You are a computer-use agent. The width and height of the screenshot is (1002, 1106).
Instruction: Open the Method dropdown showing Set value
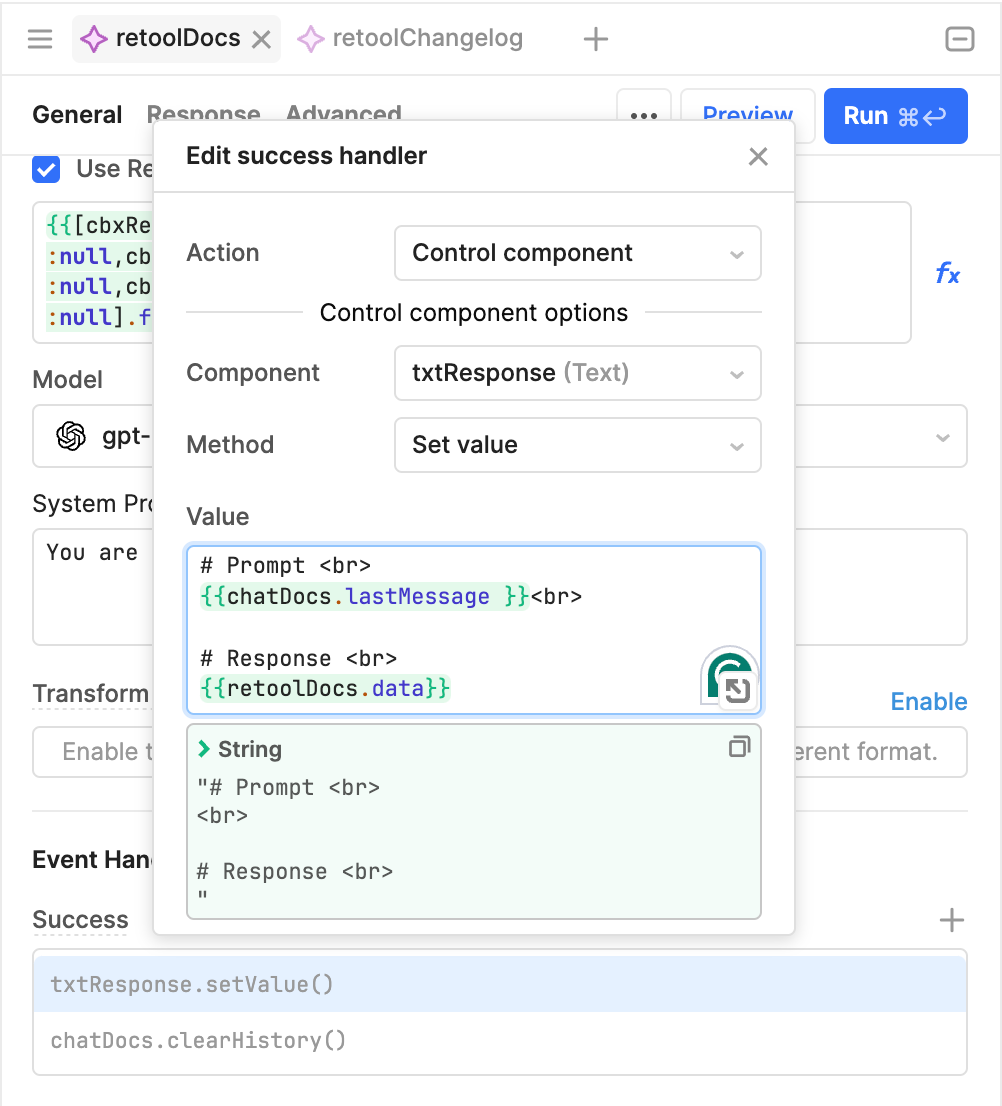point(578,445)
